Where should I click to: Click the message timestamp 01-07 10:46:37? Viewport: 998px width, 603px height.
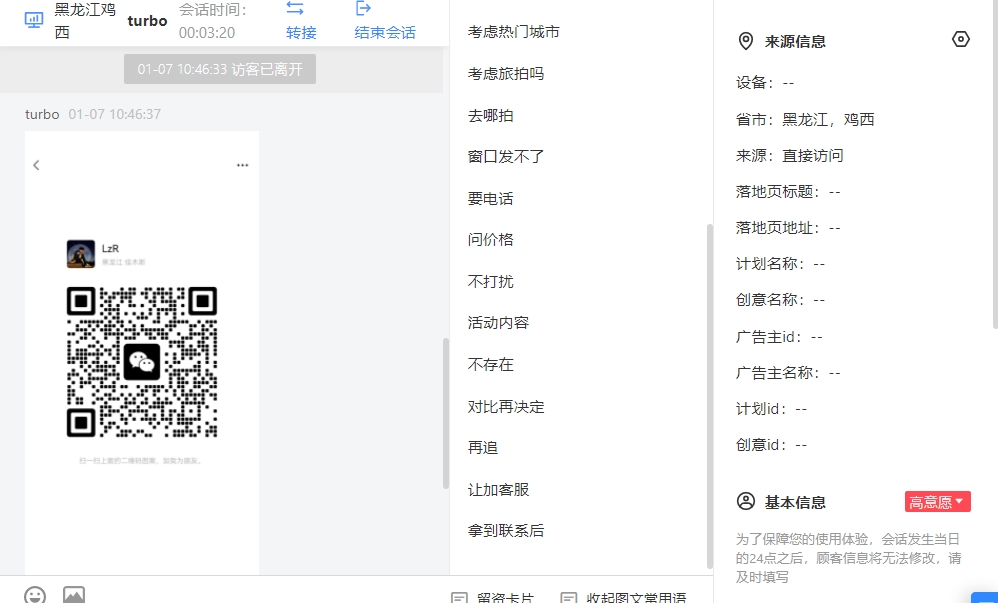115,114
